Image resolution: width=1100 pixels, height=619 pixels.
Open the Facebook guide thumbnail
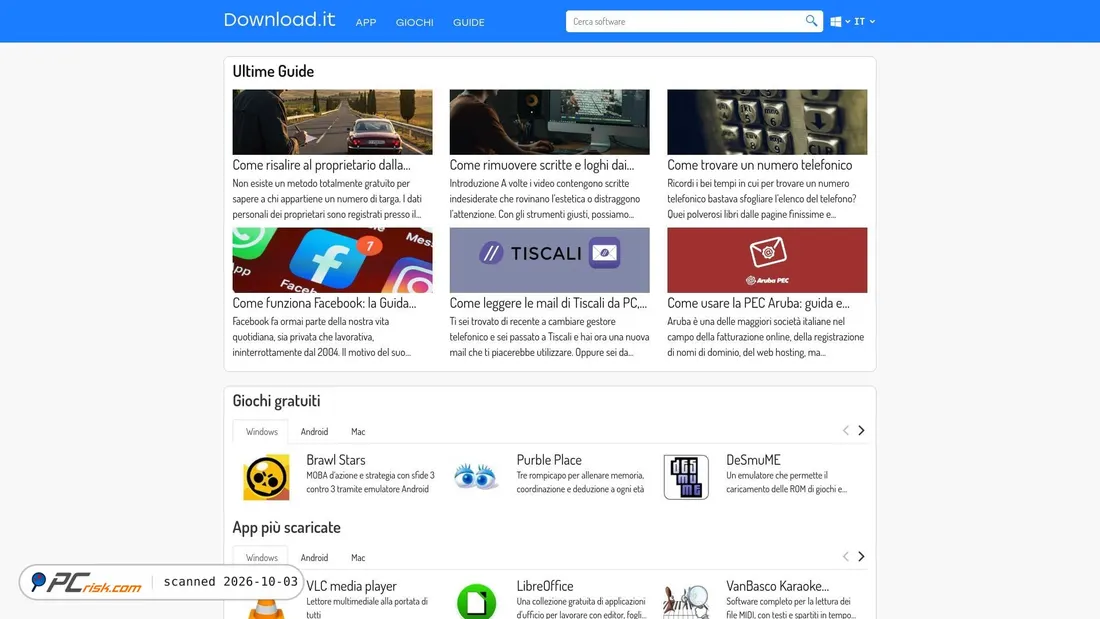click(x=333, y=260)
